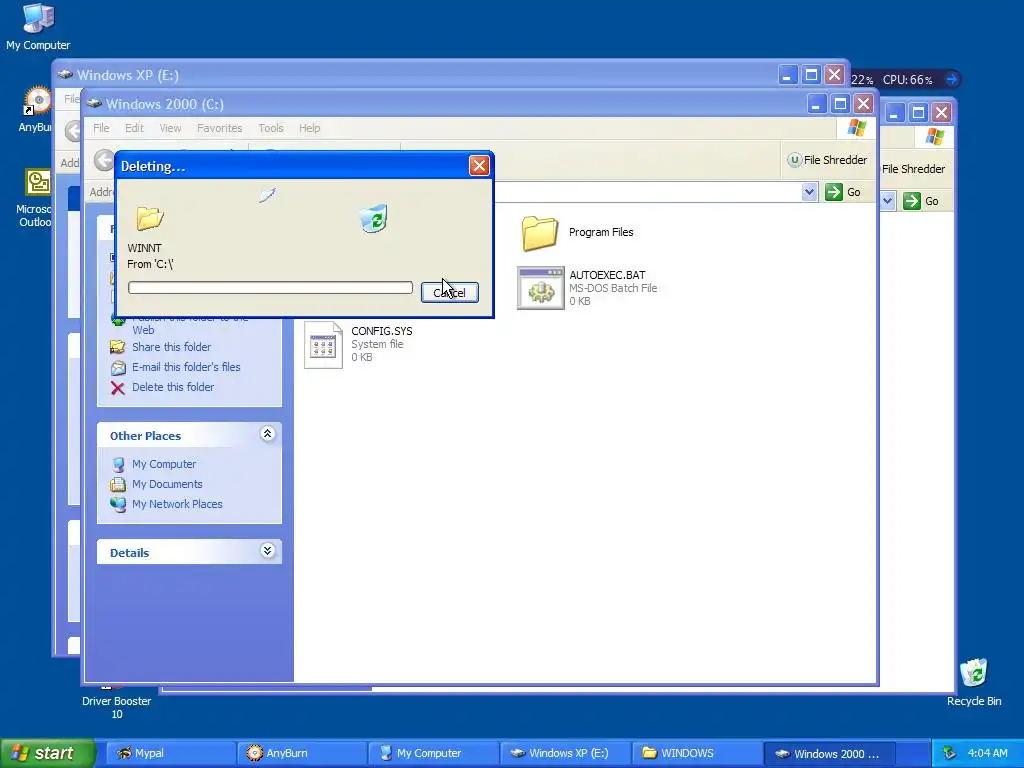Click File Shredder in rightmost background window
Image resolution: width=1024 pixels, height=768 pixels.
click(x=913, y=169)
